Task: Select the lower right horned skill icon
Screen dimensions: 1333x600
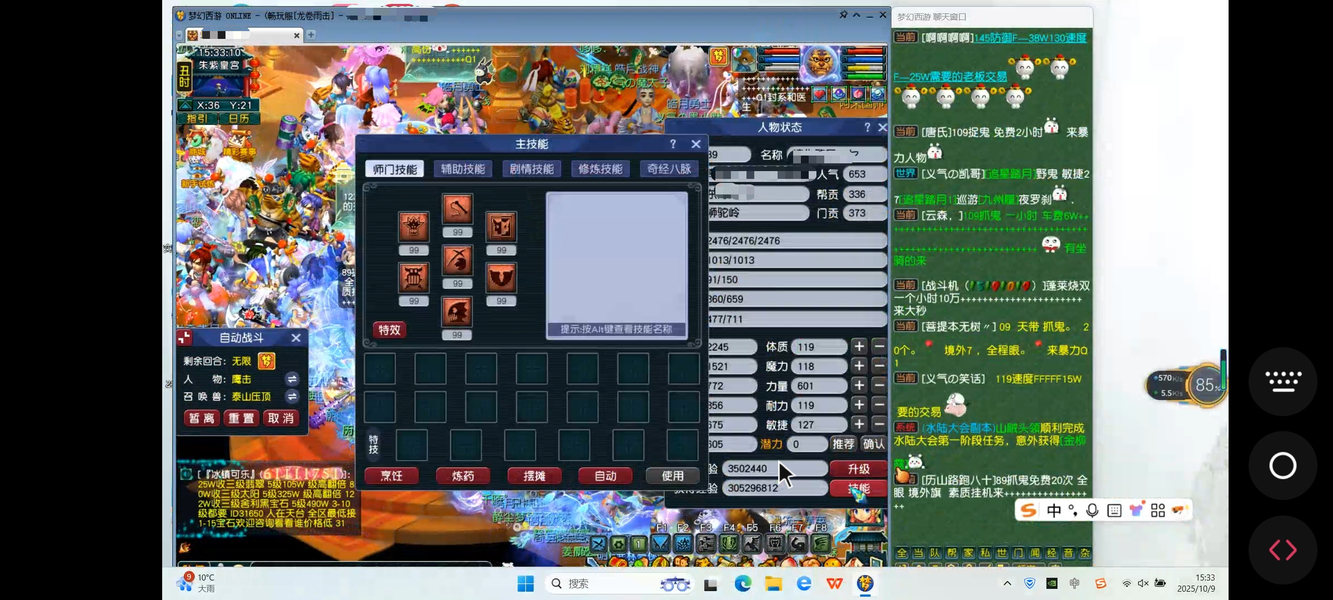Action: pyautogui.click(x=501, y=277)
